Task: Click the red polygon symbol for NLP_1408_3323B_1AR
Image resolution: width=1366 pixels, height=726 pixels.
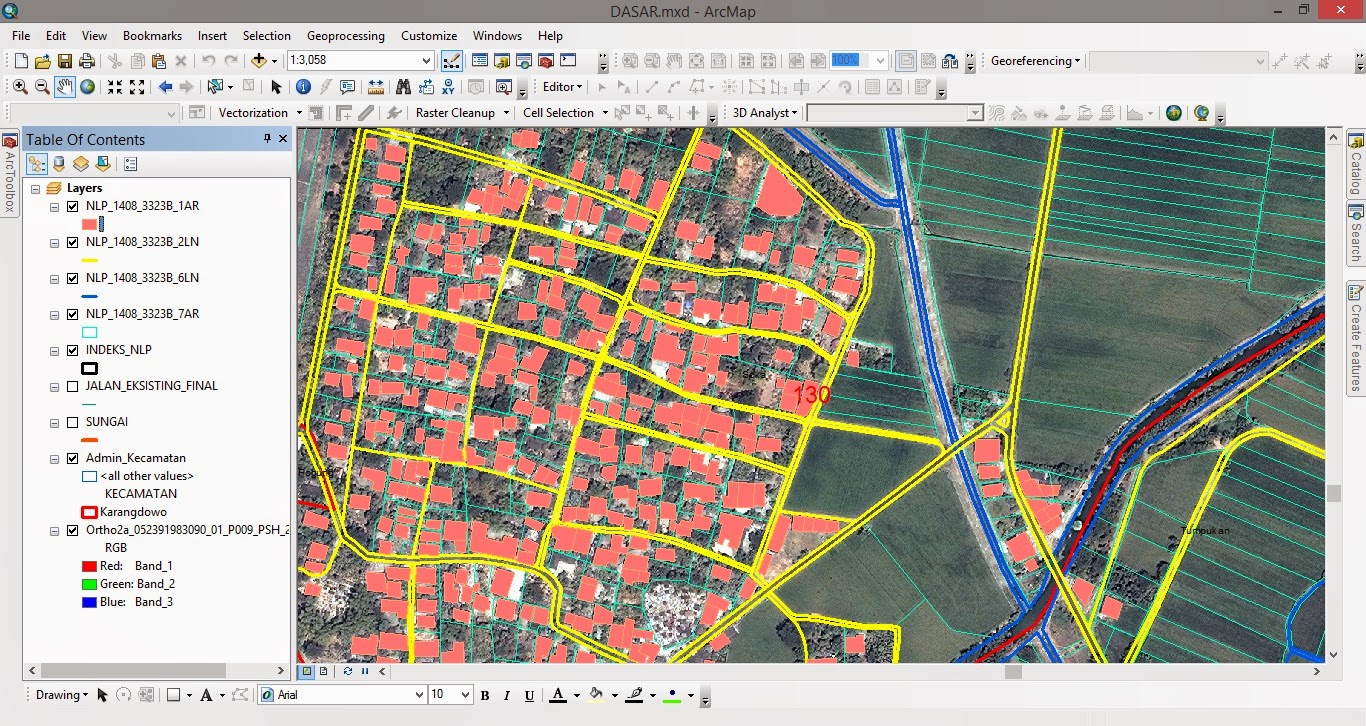Action: (x=89, y=224)
